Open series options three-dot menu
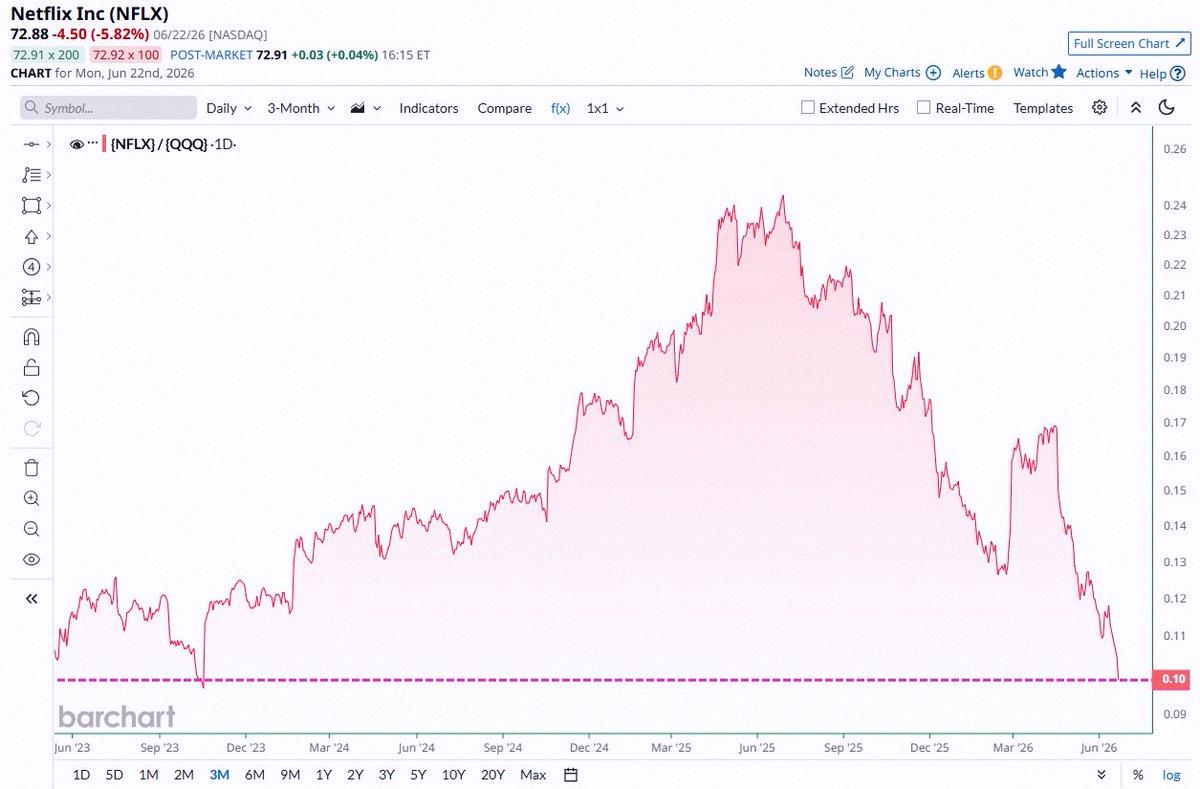 (93, 144)
